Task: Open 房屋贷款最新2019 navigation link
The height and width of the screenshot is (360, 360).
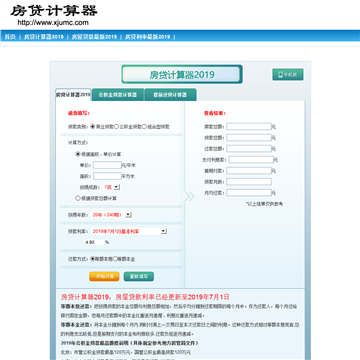Action: click(94, 37)
